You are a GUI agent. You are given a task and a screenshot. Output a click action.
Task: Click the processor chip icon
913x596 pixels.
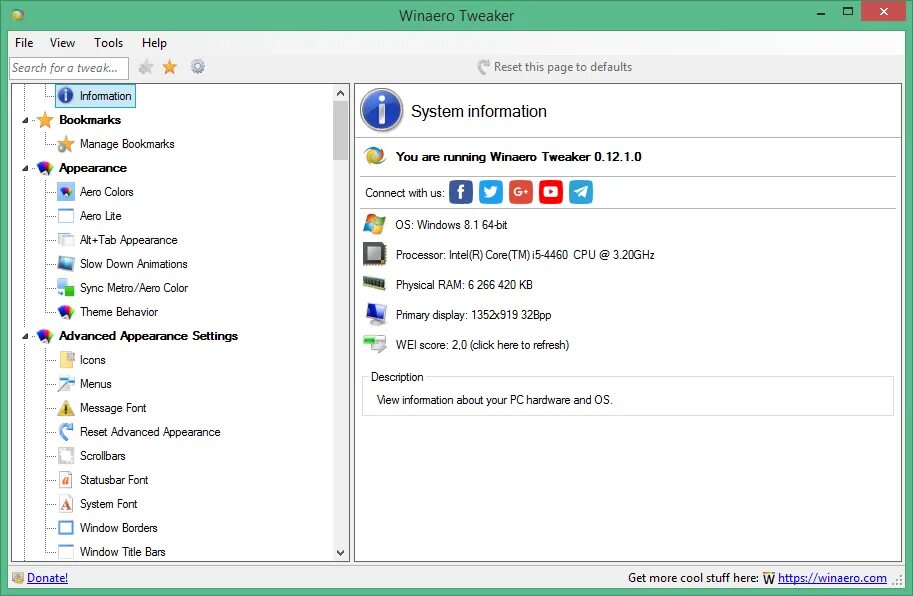(374, 254)
